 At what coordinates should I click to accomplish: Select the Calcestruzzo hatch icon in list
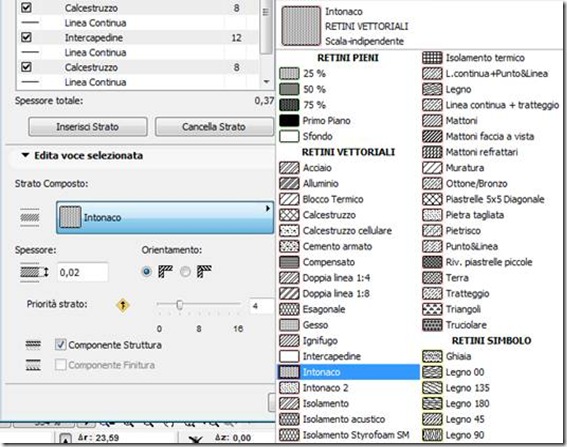point(289,215)
